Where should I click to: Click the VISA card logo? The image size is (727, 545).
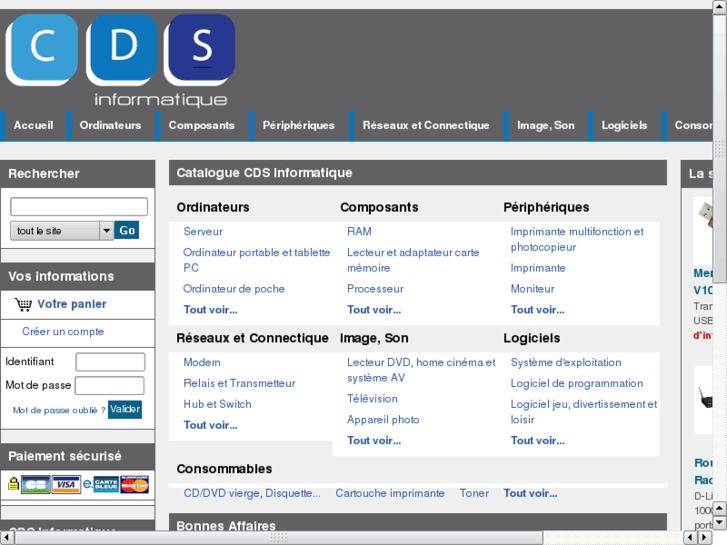pyautogui.click(x=66, y=484)
